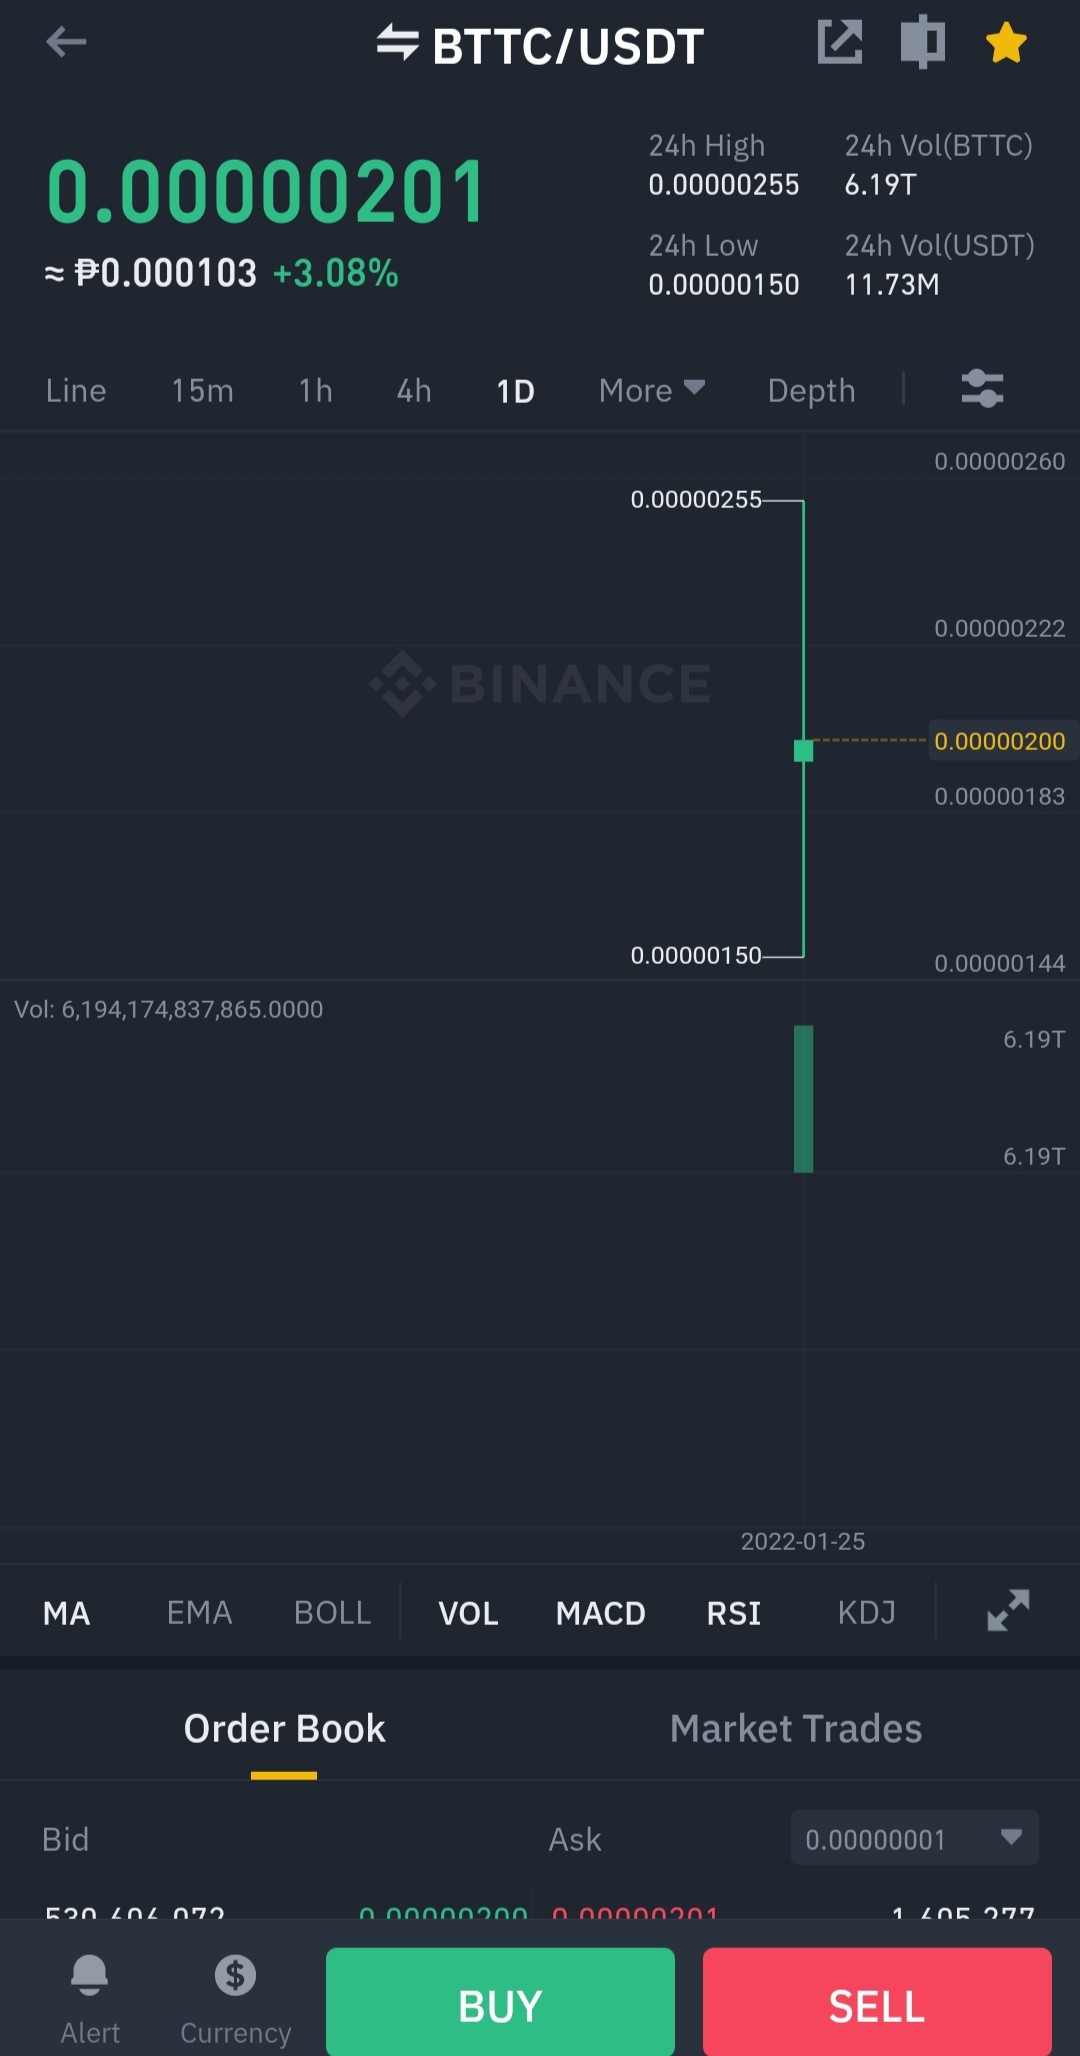Toggle the BOLL indicator

(332, 1613)
